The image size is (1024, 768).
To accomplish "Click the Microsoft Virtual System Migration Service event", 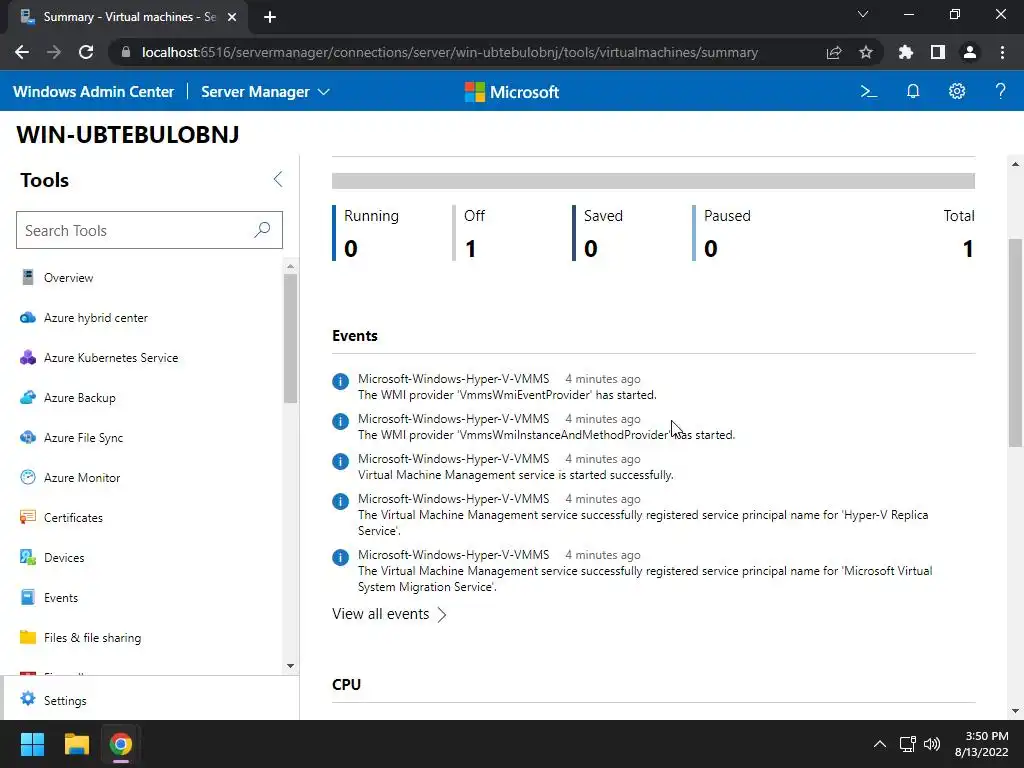I will (x=645, y=579).
